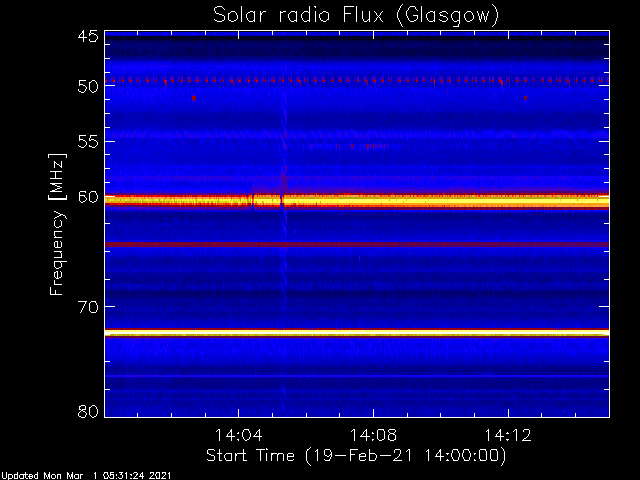Click the 'Updated Mon Mar 1 05:31:24 2021' timestamp
Screen dimensions: 640x480
(x=86, y=476)
